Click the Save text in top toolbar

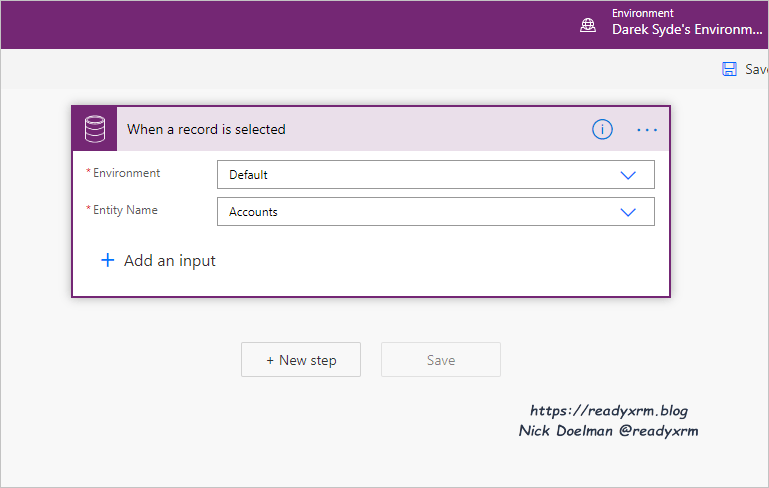coord(756,69)
